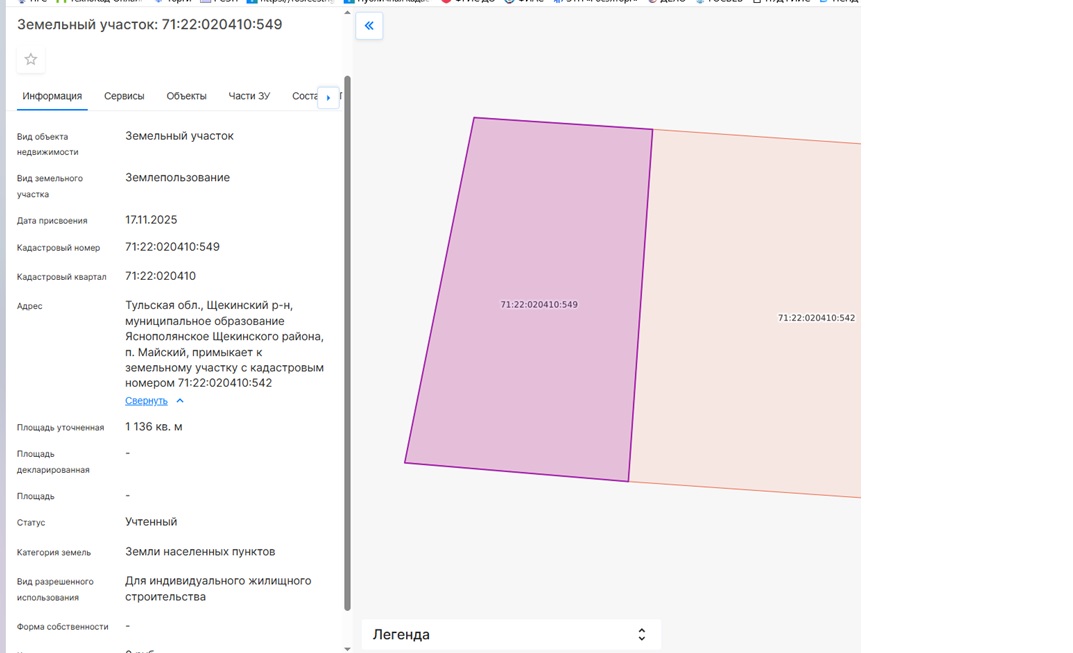This screenshot has width=1073, height=653.
Task: Click the area value "1 136 кв. м"
Action: [154, 427]
